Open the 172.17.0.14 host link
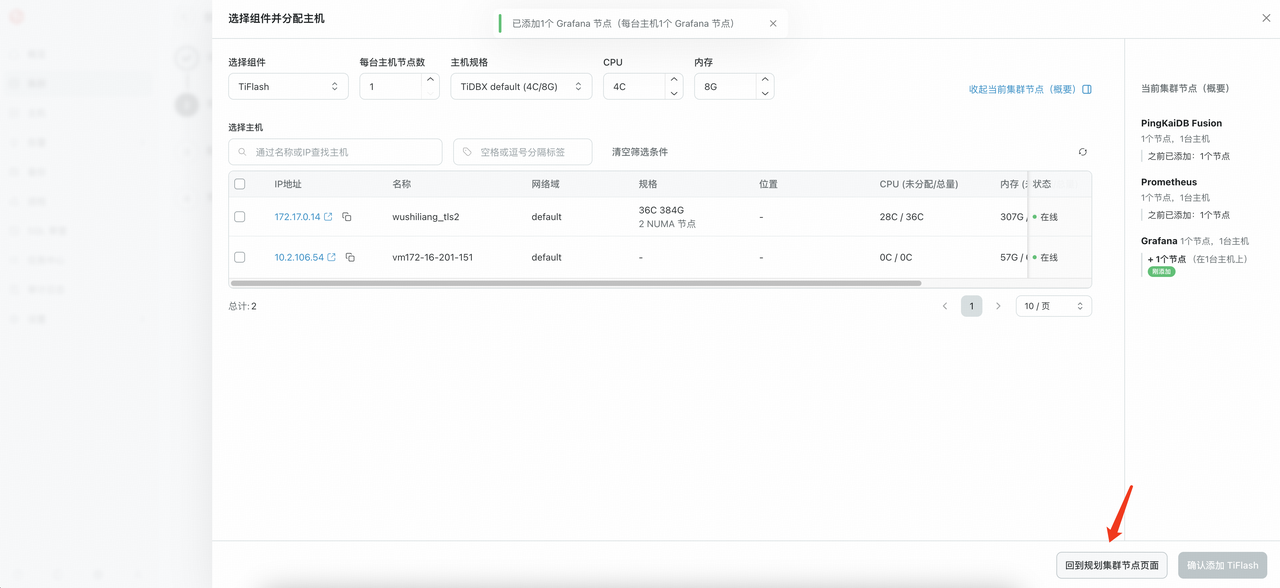The image size is (1280, 588). tap(298, 217)
